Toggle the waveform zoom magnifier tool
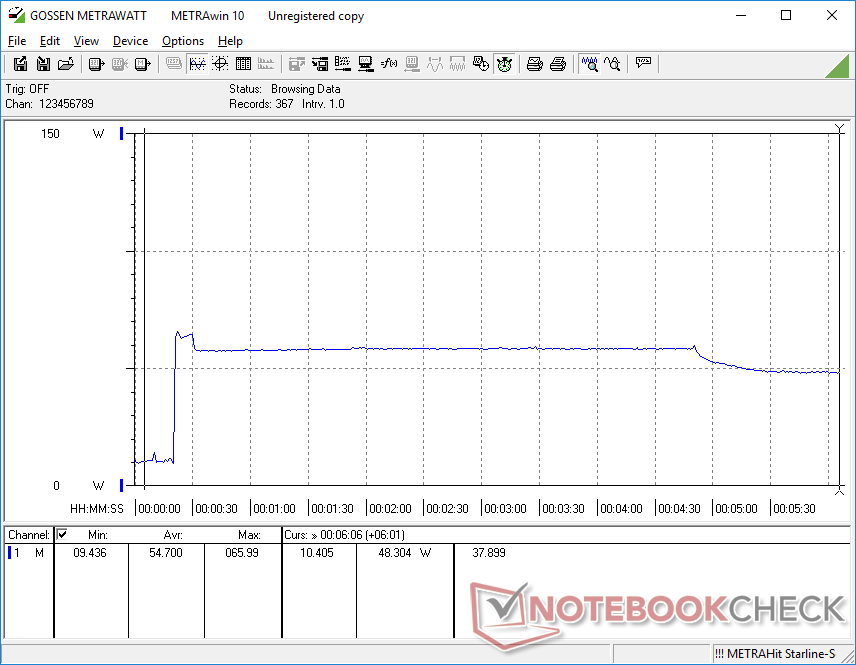 coord(590,64)
